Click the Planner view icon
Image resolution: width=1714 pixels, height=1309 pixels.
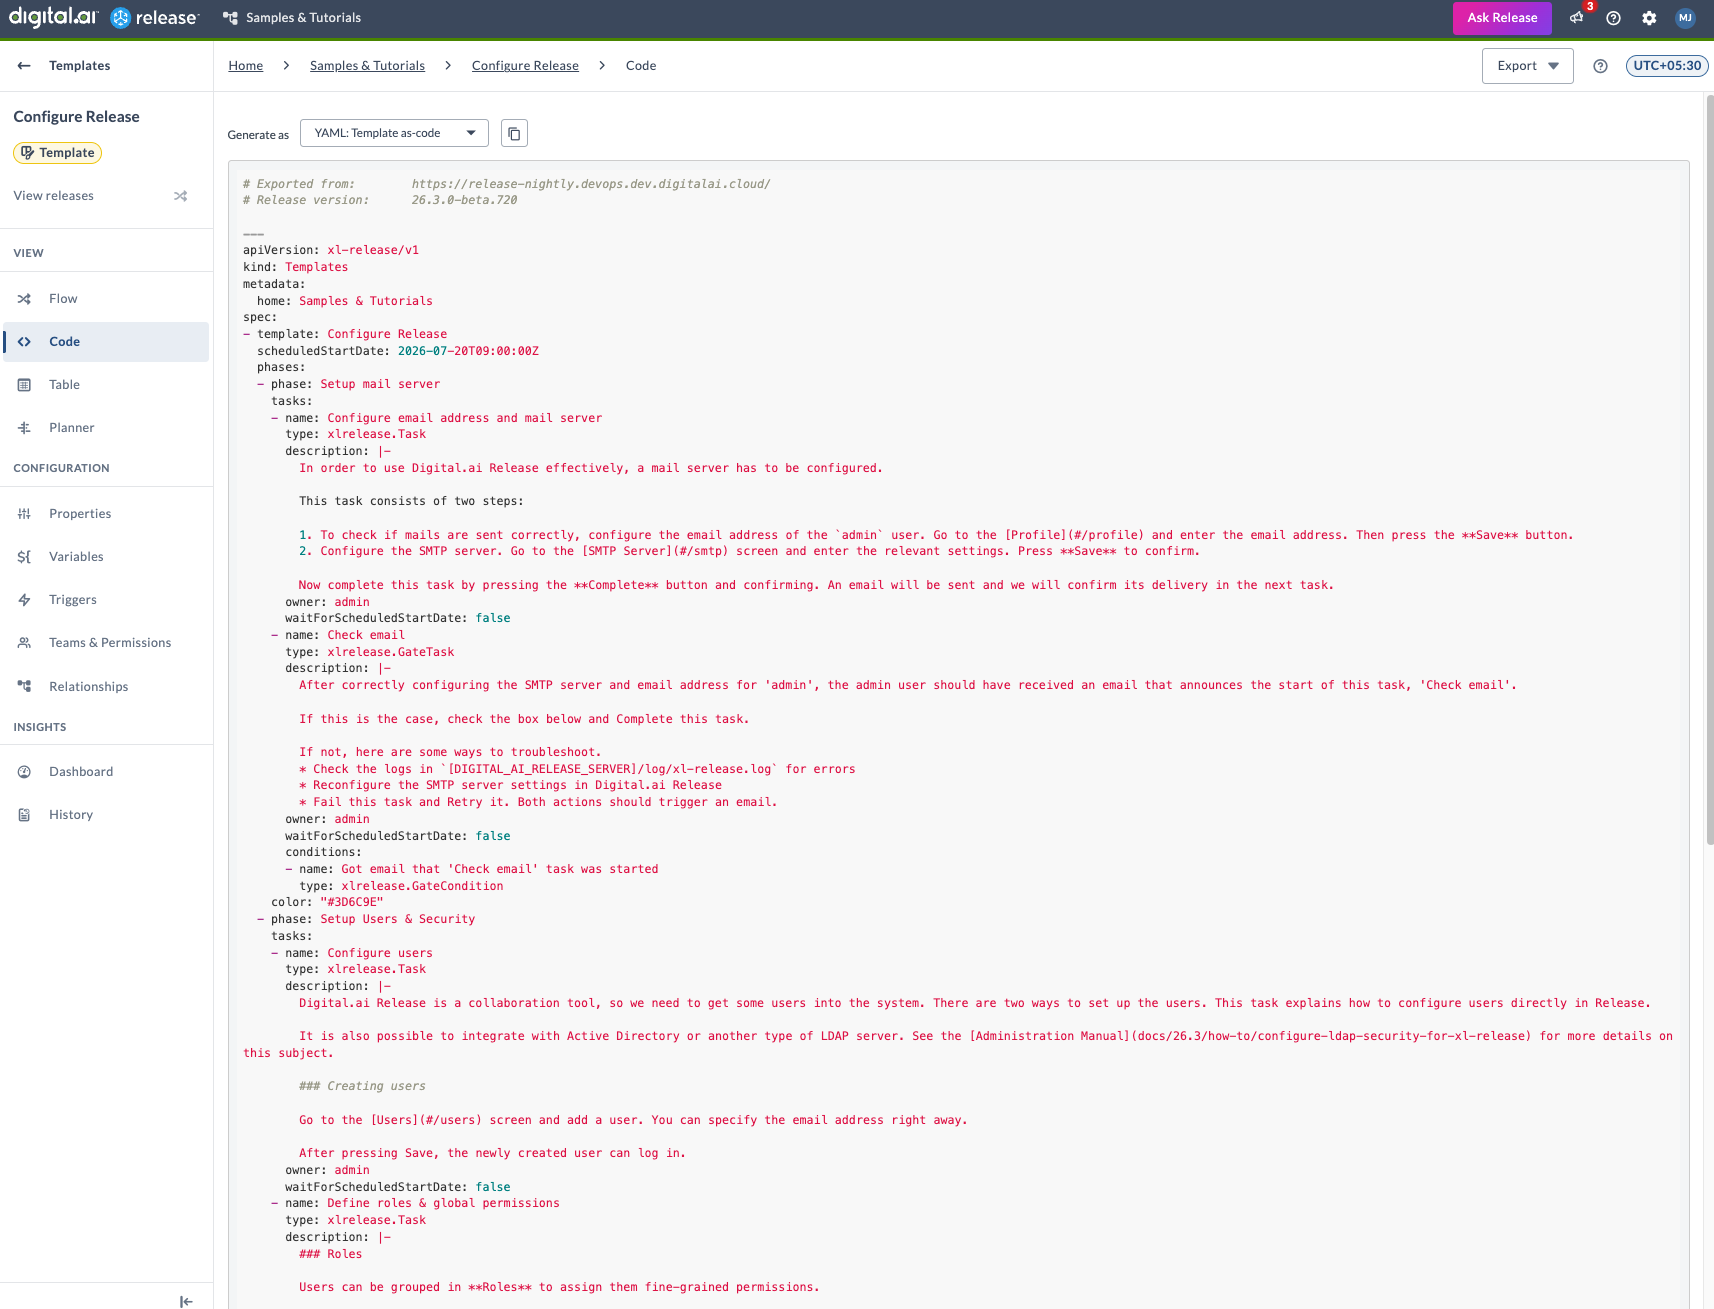tap(24, 428)
